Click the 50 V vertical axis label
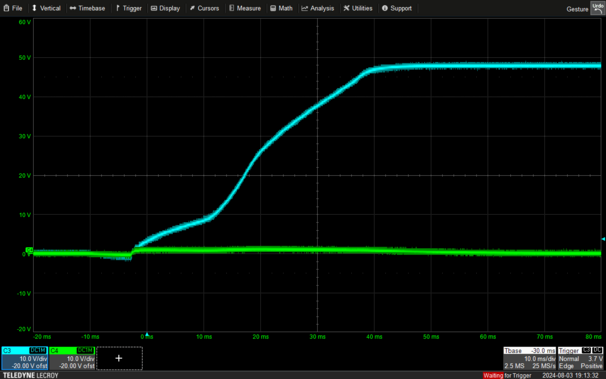Image resolution: width=606 pixels, height=379 pixels. [x=25, y=58]
